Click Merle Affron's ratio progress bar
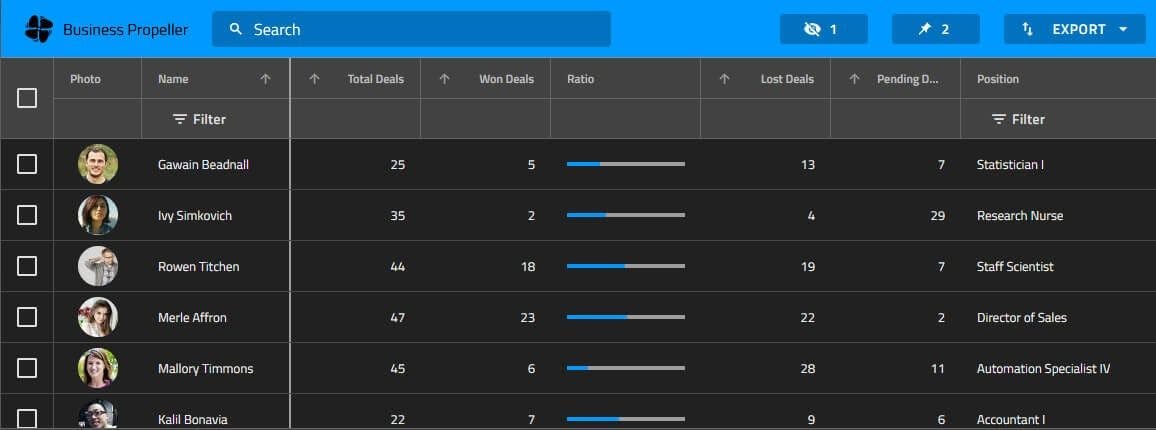Image resolution: width=1156 pixels, height=430 pixels. [625, 317]
